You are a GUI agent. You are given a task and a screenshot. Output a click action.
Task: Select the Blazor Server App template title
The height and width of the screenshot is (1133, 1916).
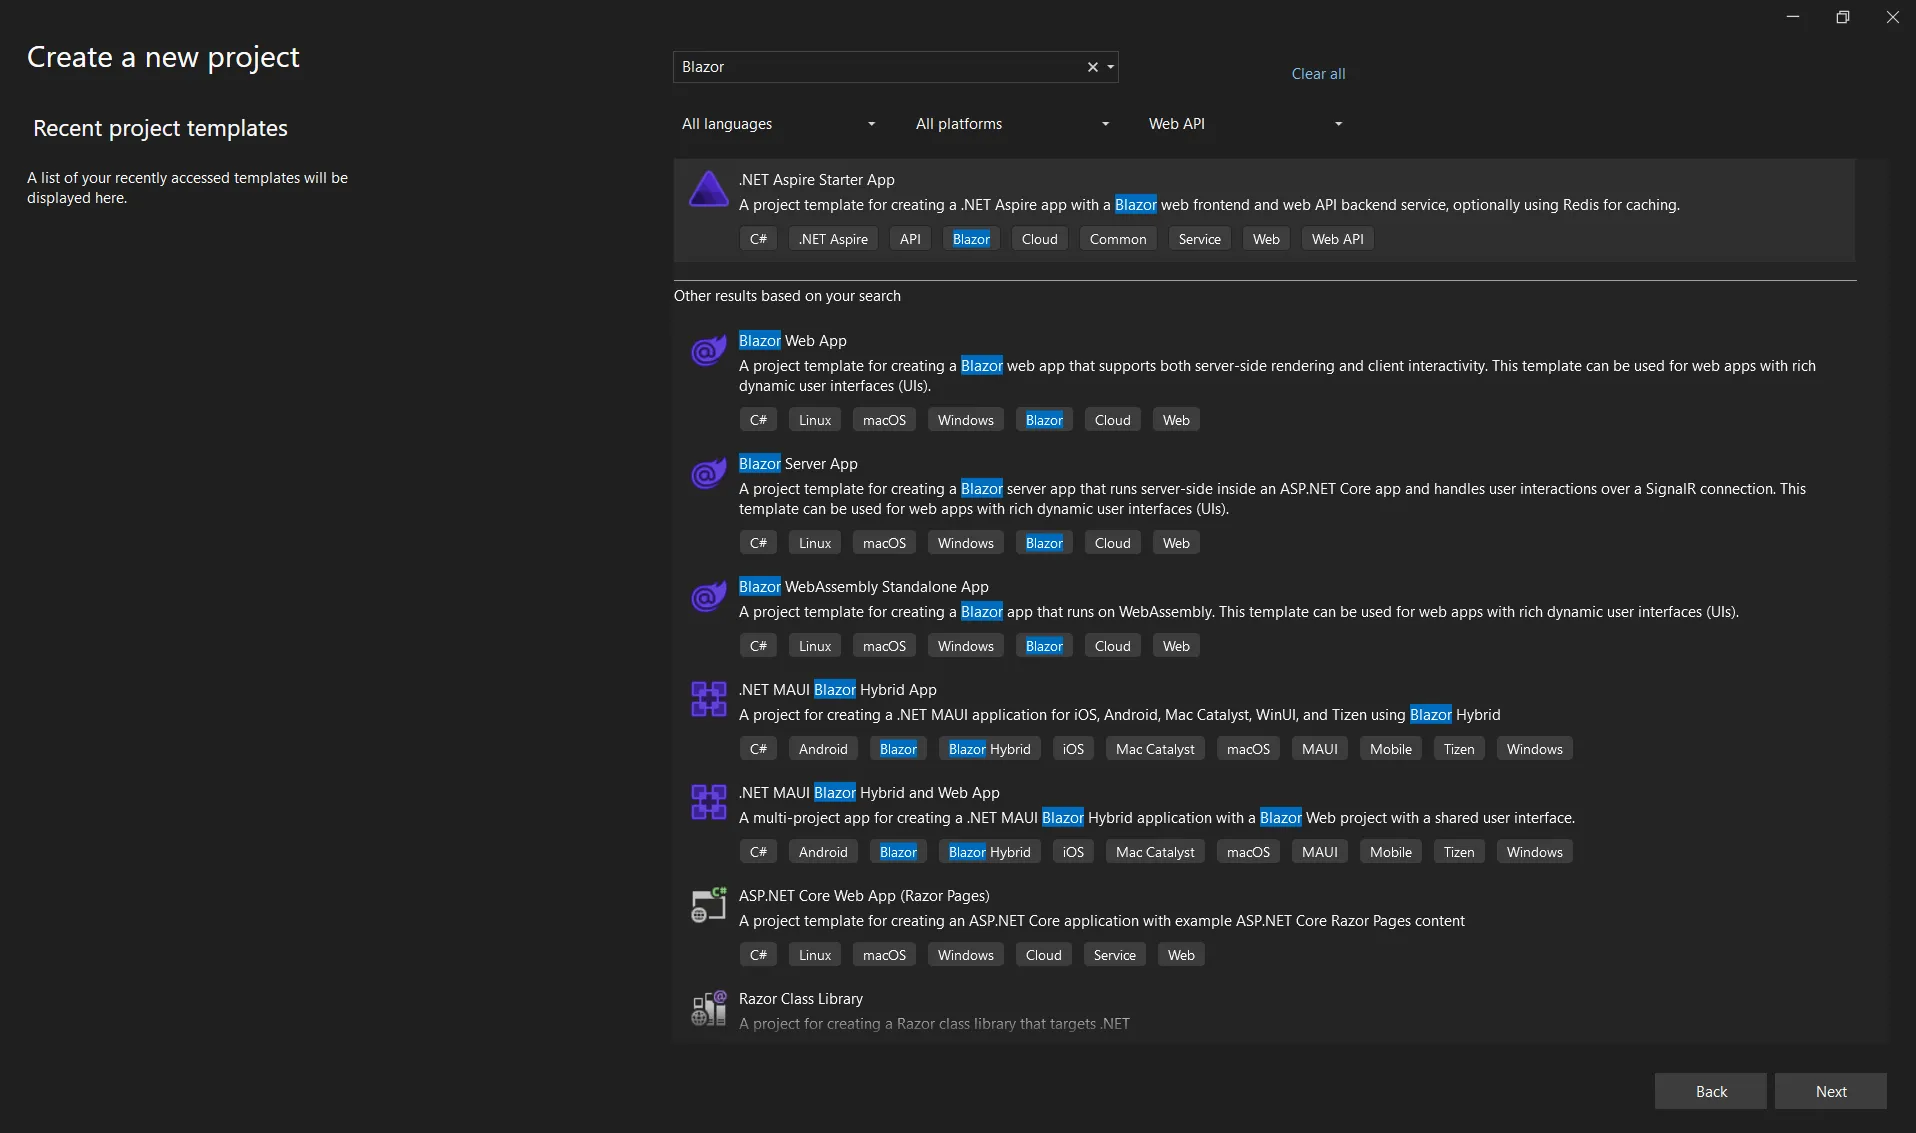(798, 464)
